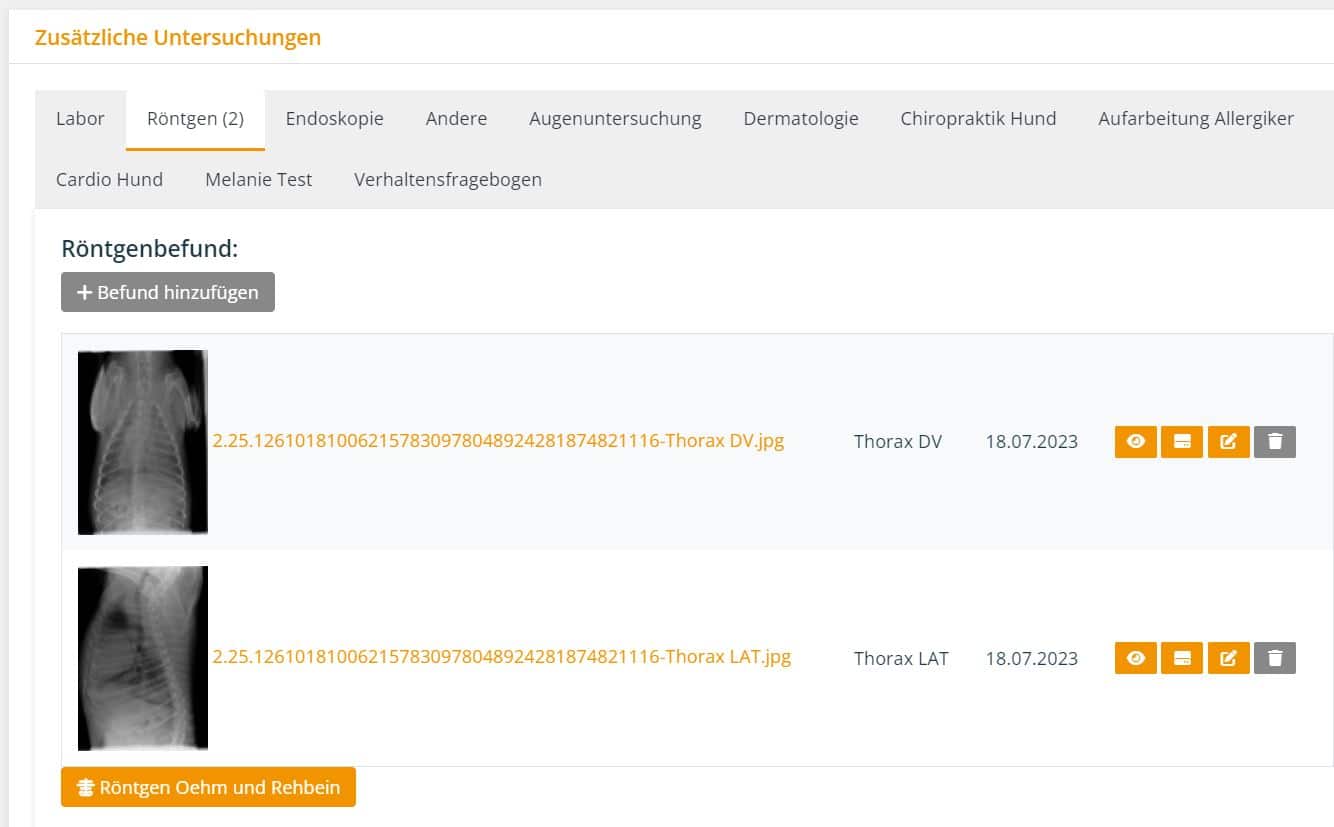This screenshot has width=1334, height=827.
Task: Select the Verhaltensfragebogen tab
Action: pos(448,180)
